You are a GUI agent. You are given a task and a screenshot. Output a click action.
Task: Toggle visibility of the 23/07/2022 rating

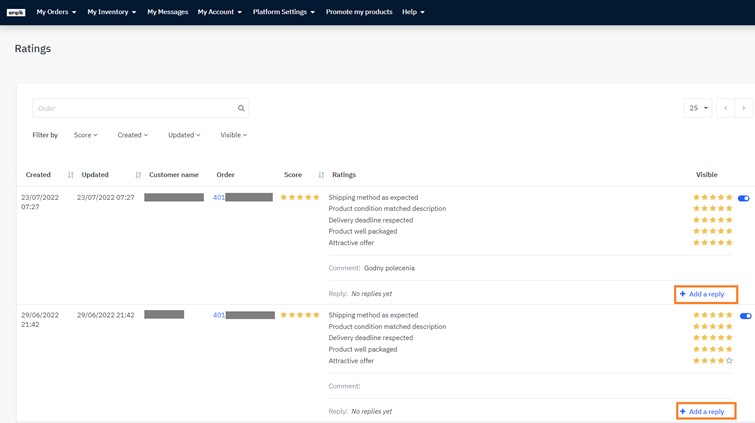(x=743, y=198)
